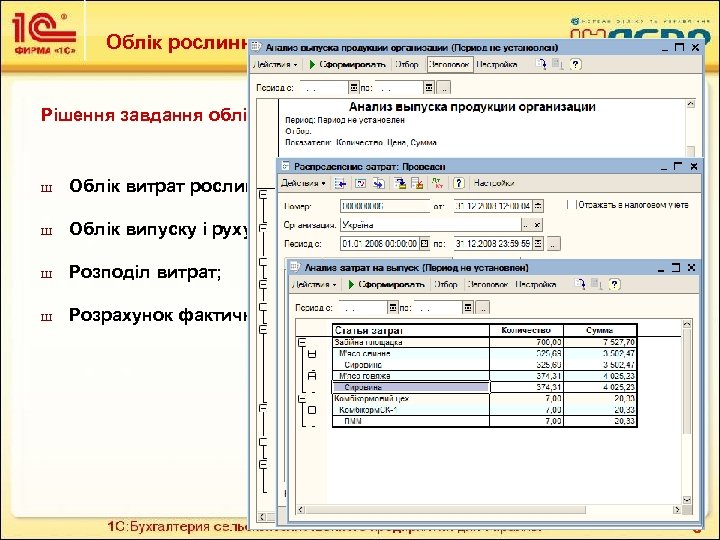Collapse the Комбікормовий цех group

pyautogui.click(x=302, y=399)
